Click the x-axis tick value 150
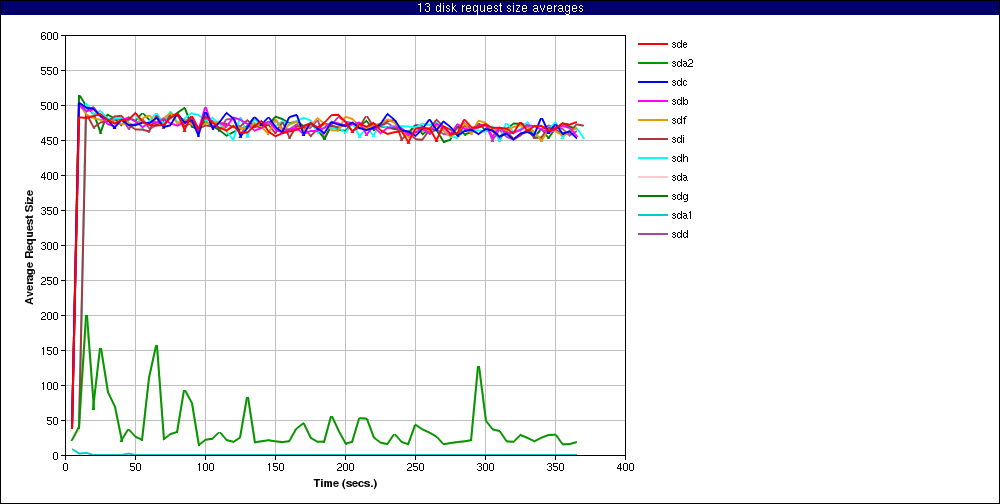Screen dimensions: 1000x504 pyautogui.click(x=276, y=467)
